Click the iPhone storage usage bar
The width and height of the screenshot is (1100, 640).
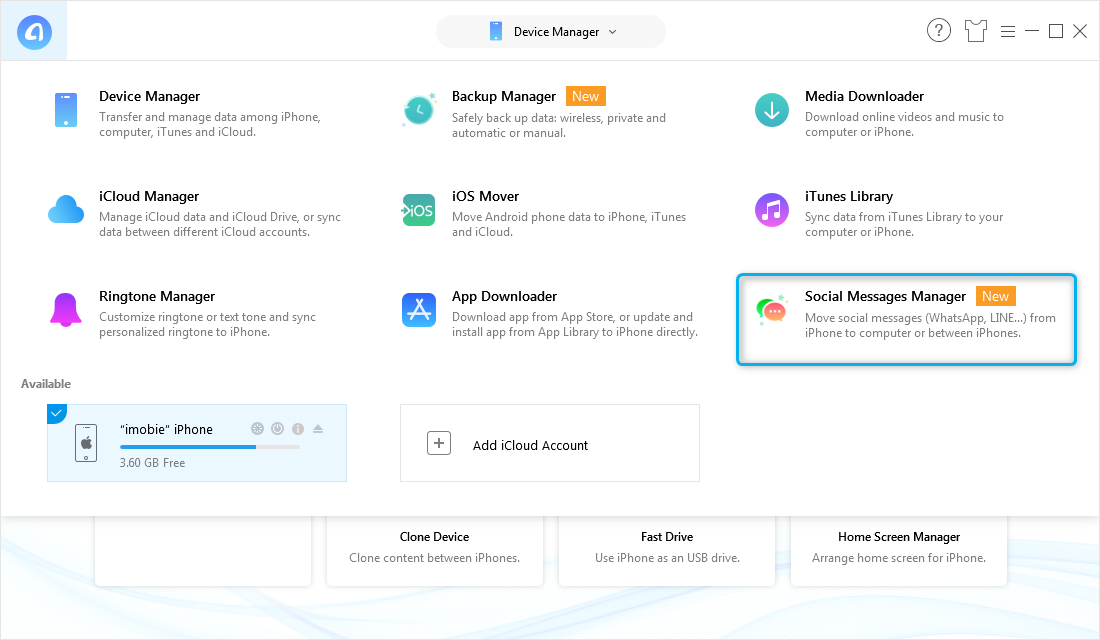(210, 447)
